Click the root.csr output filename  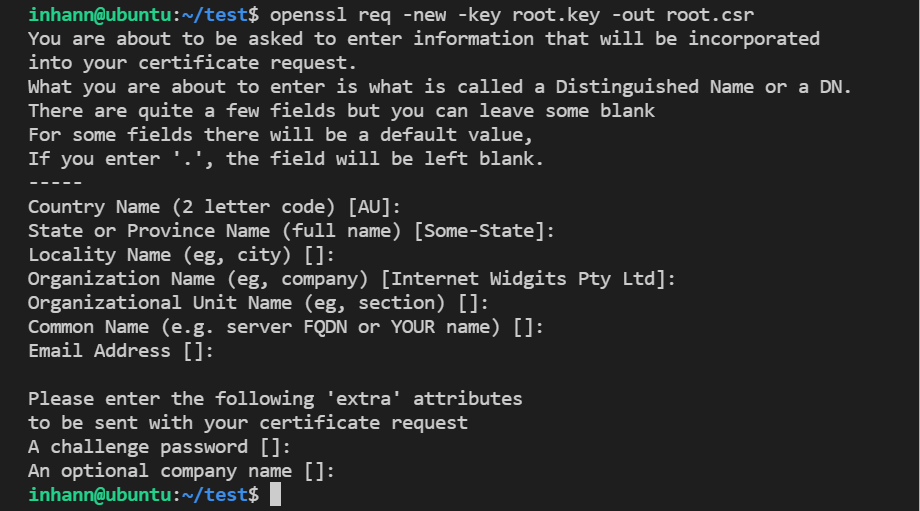[710, 15]
